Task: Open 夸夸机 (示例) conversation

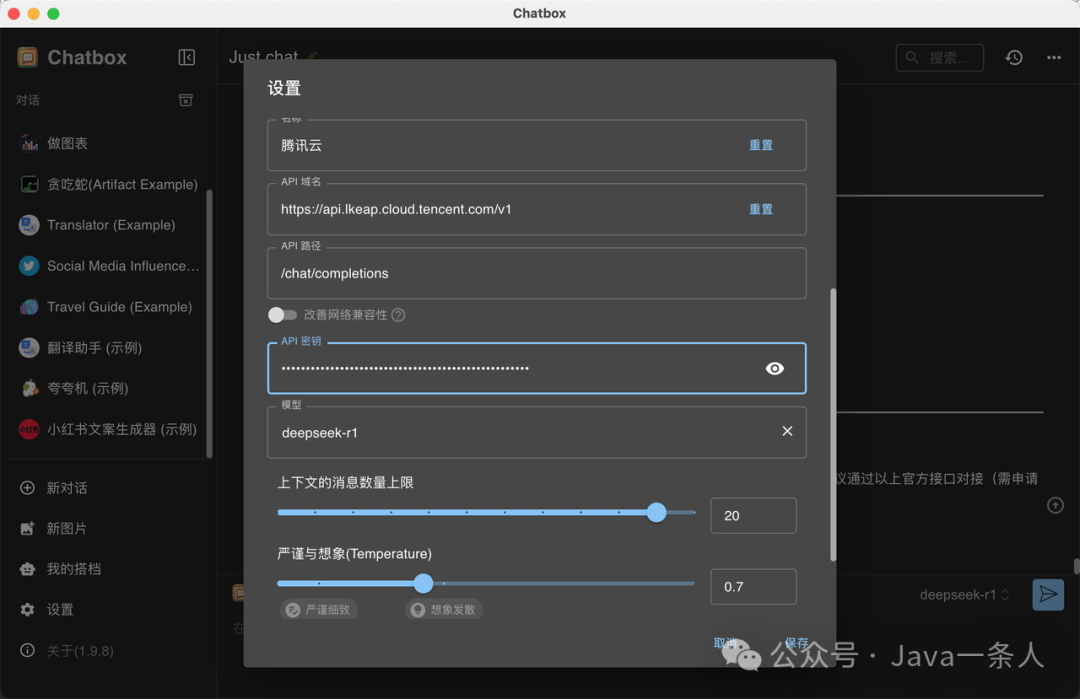Action: (x=110, y=388)
